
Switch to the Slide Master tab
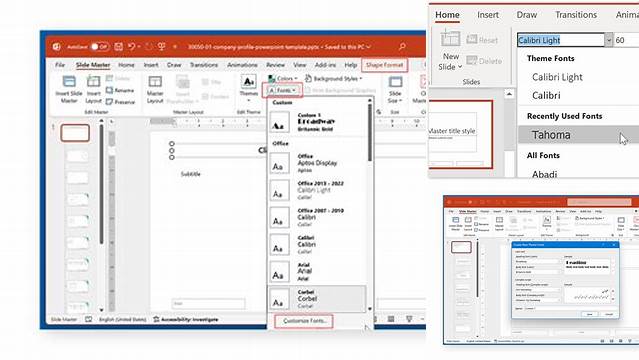pos(93,65)
